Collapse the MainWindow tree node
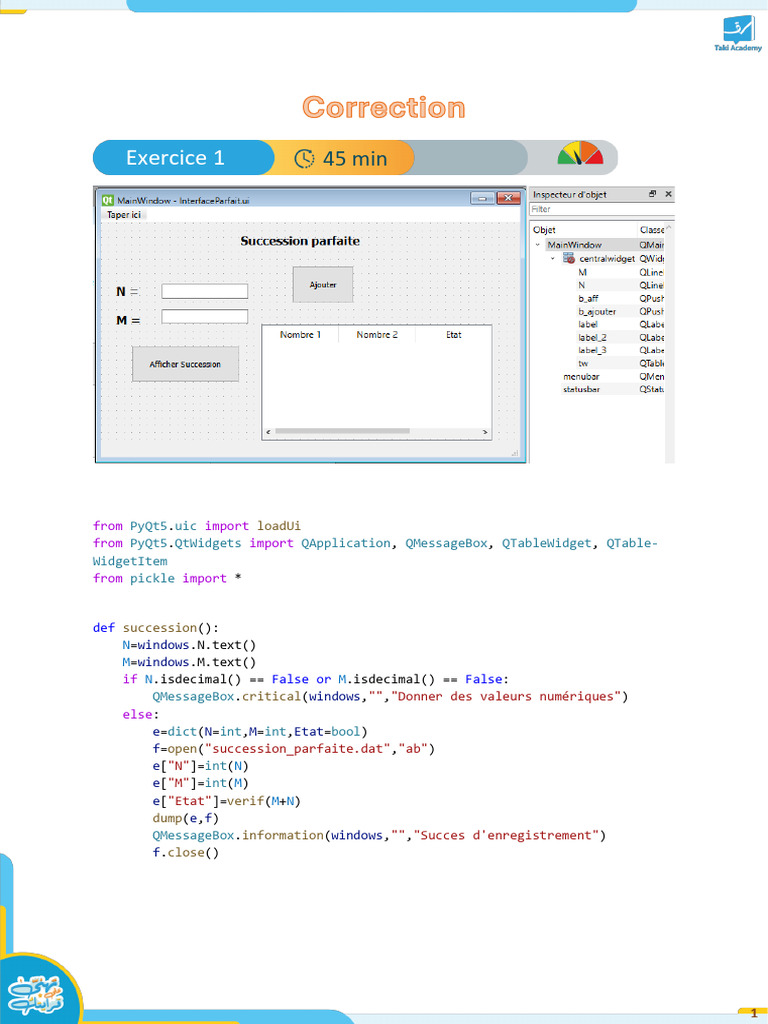 coord(537,245)
